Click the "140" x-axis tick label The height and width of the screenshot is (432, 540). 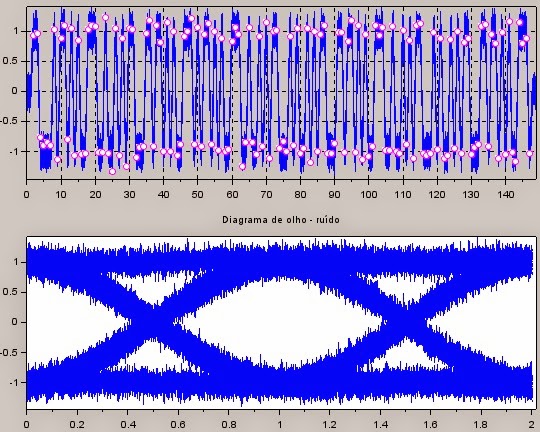(x=505, y=195)
